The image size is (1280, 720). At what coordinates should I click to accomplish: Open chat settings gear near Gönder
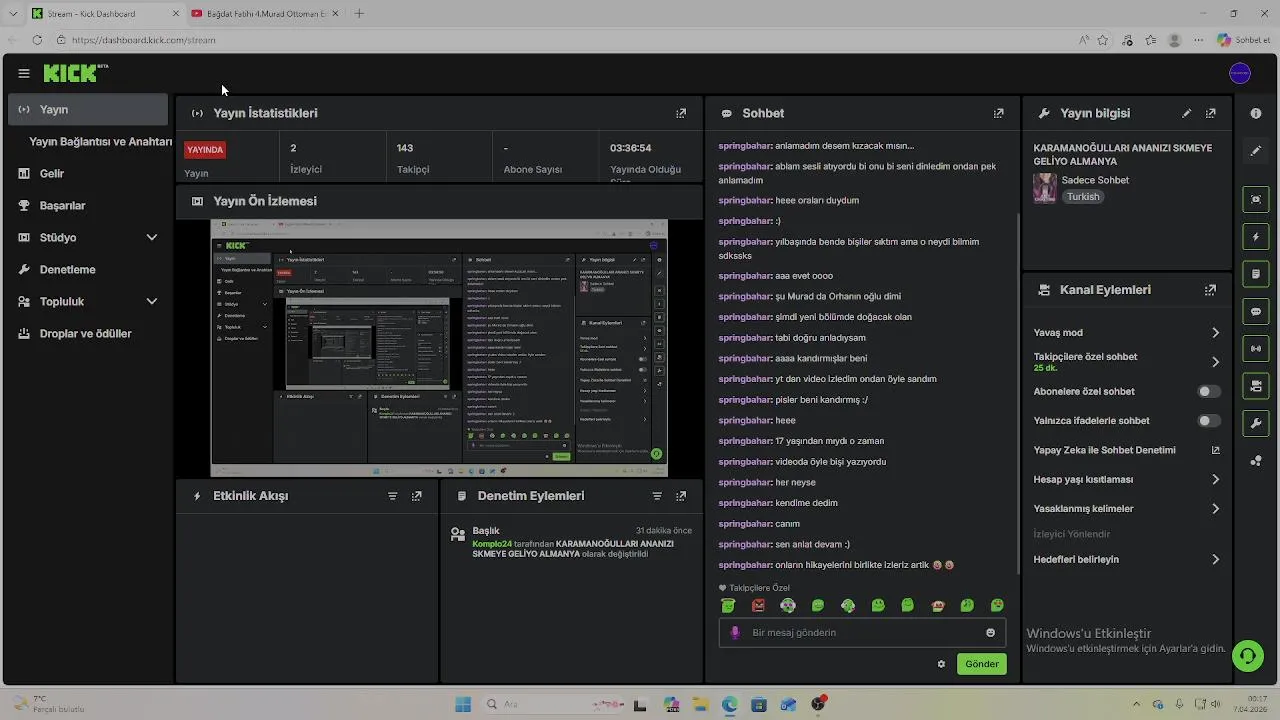click(941, 664)
